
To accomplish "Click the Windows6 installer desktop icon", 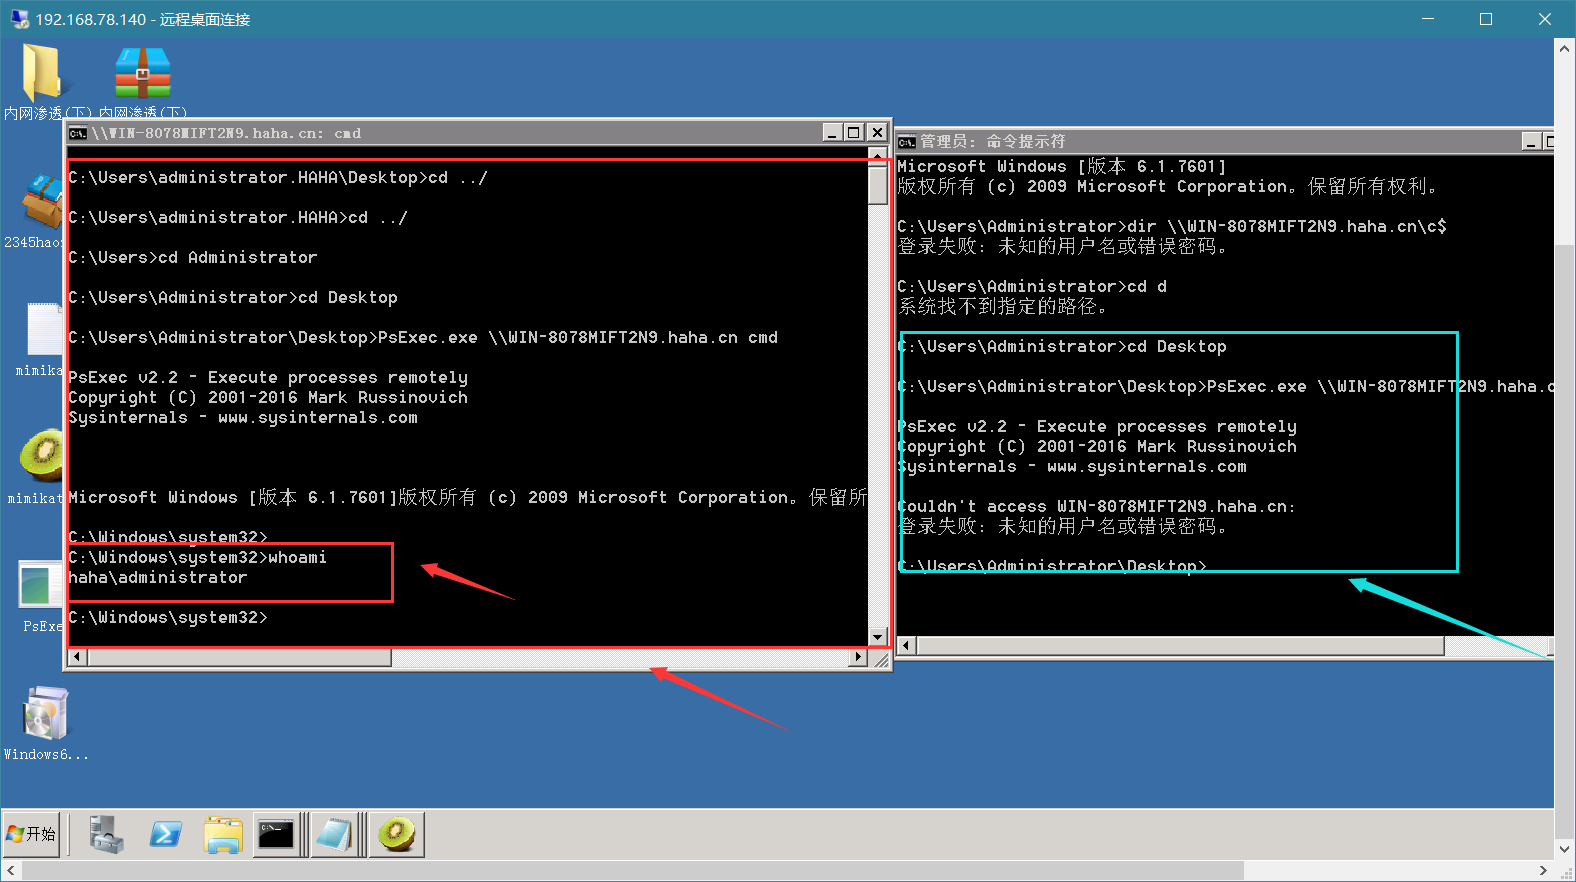I will (x=44, y=714).
